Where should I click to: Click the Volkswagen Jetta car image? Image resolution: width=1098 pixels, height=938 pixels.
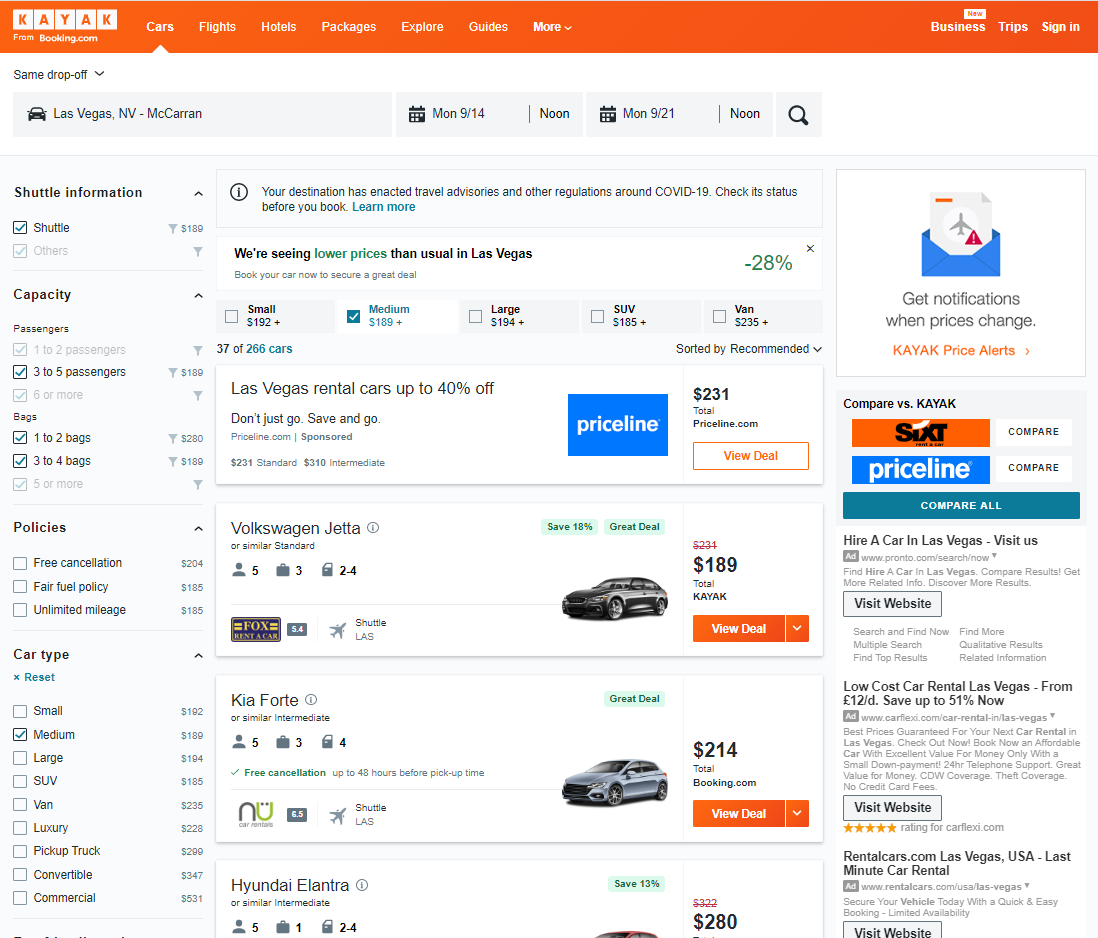615,598
